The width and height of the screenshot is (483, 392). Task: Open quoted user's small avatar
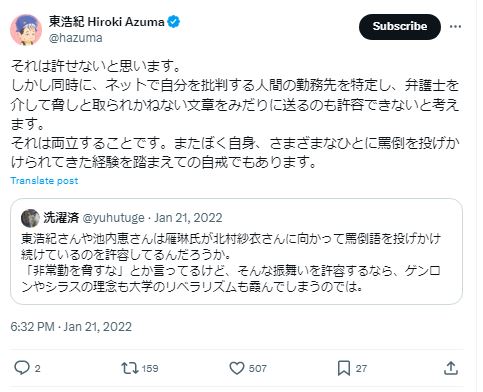coord(30,218)
